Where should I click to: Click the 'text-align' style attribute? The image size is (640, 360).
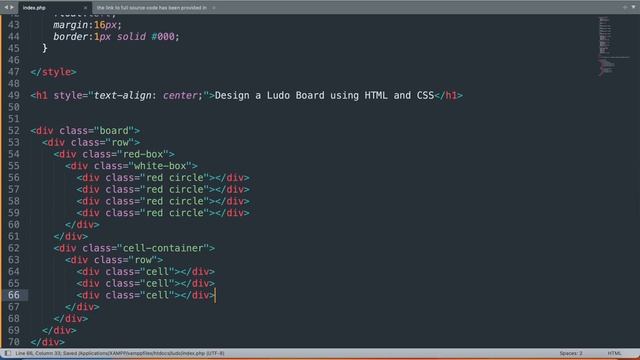click(122, 96)
